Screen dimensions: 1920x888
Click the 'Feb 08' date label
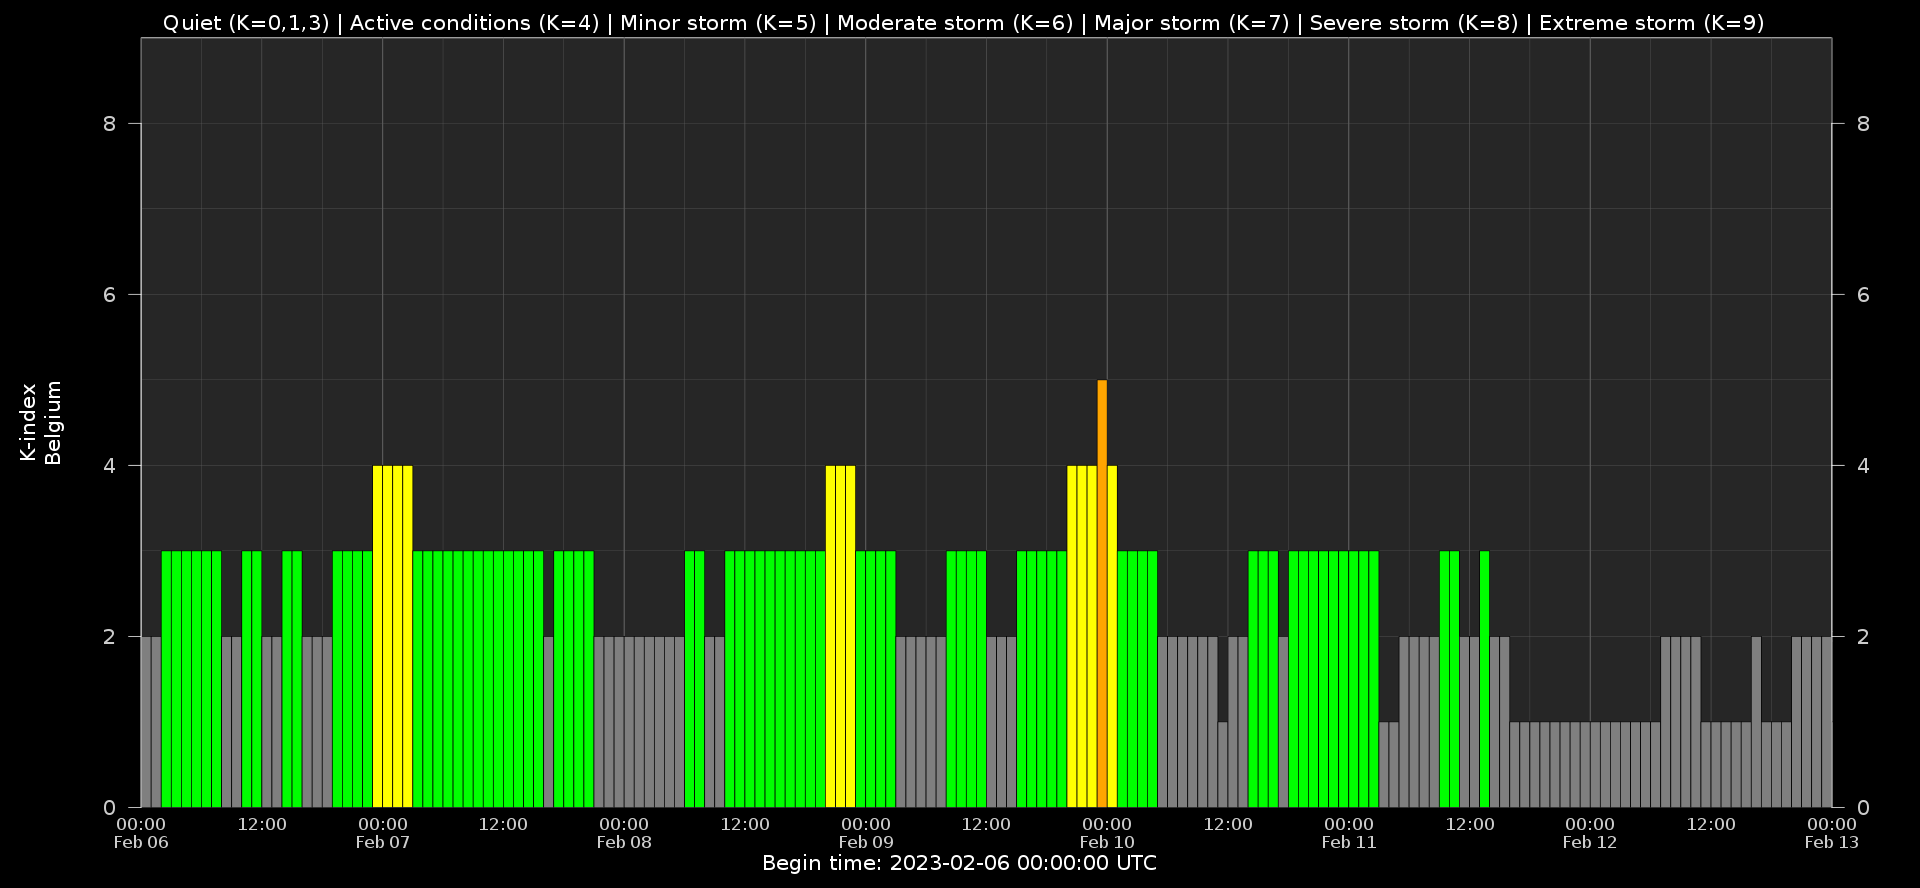pyautogui.click(x=624, y=842)
